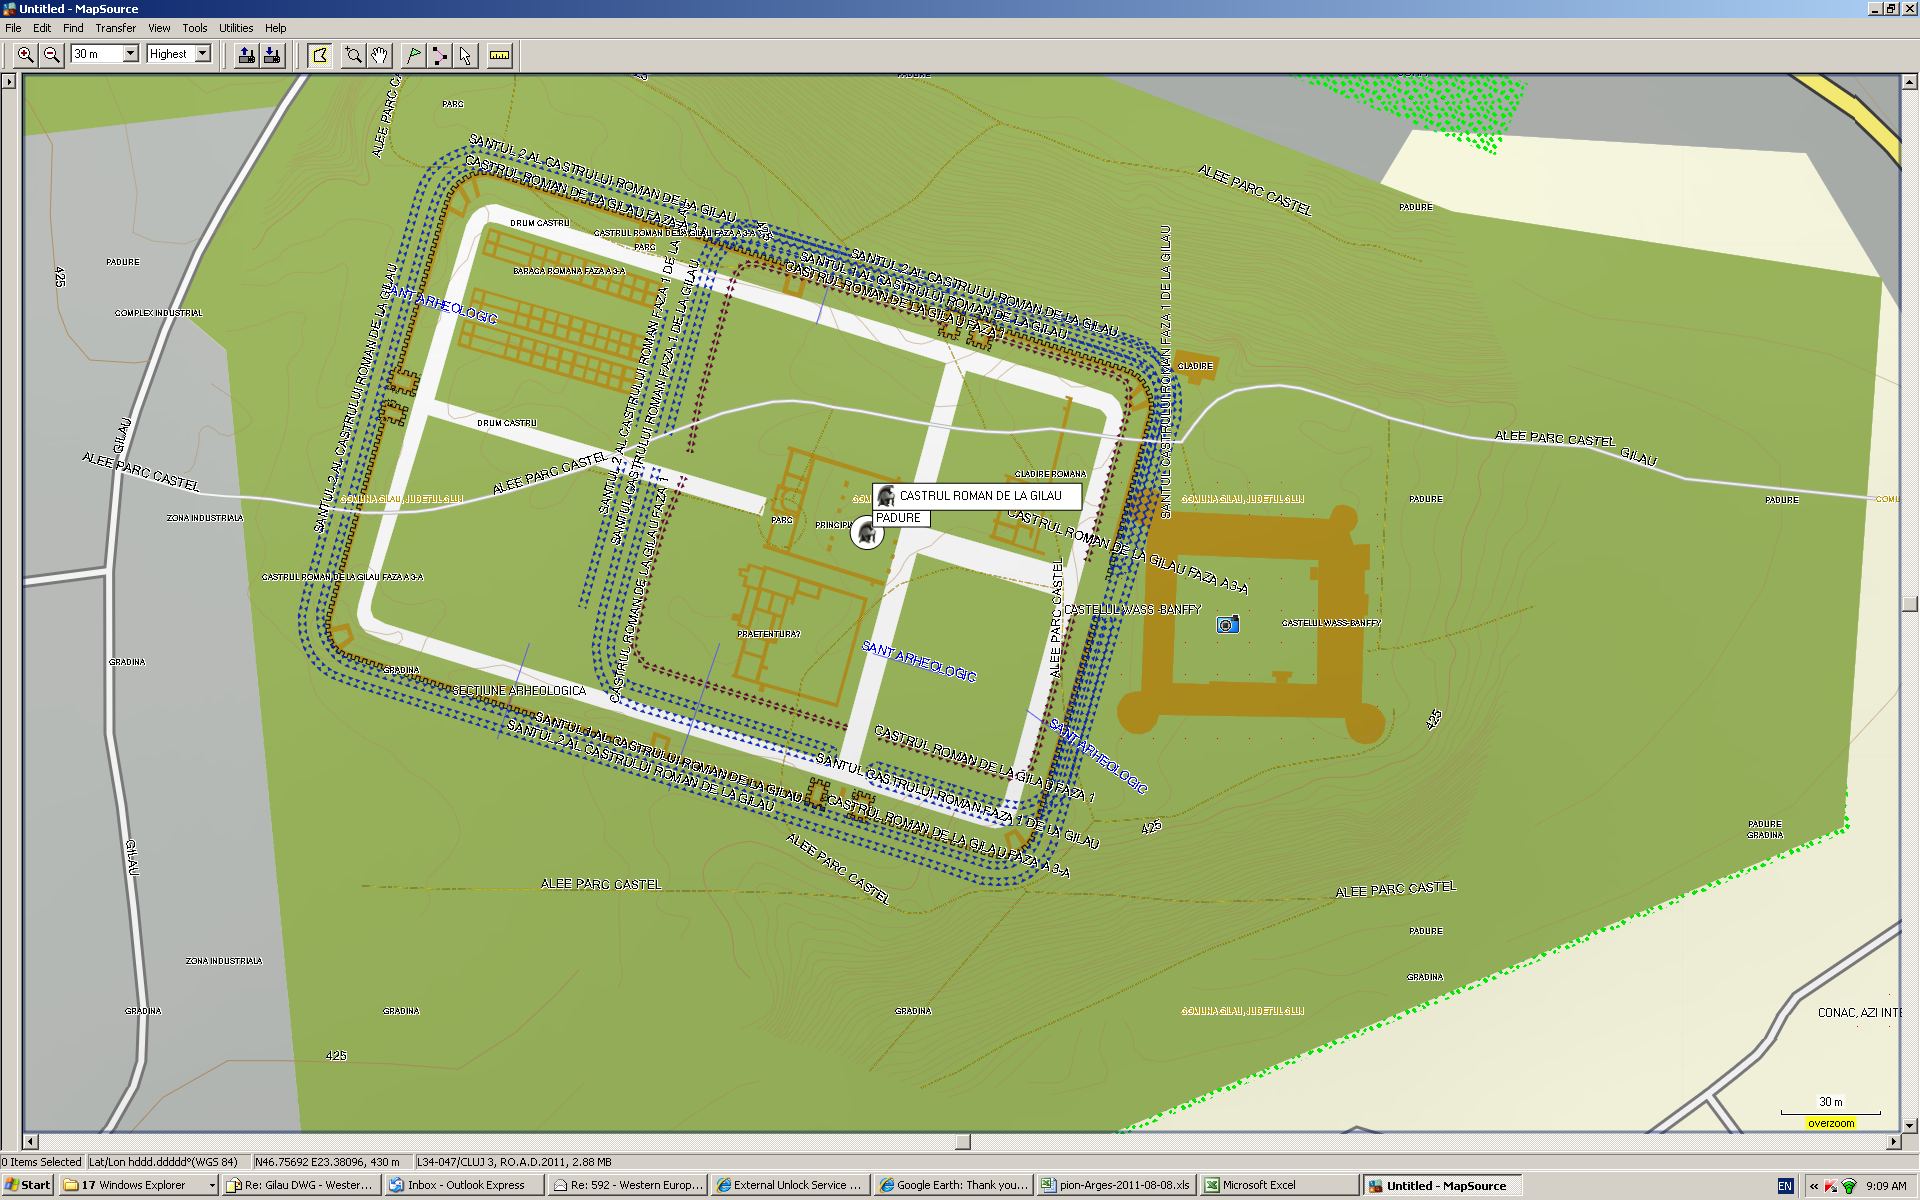Open the File menu
This screenshot has height=1200, width=1920.
tap(13, 28)
